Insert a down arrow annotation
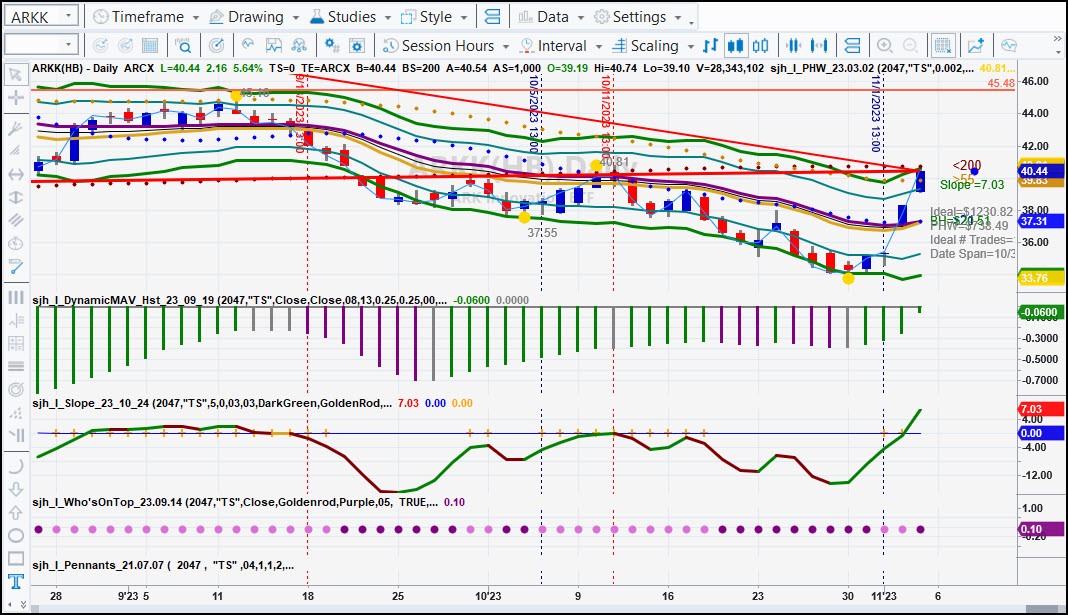Viewport: 1068px width, 615px height. (15, 489)
